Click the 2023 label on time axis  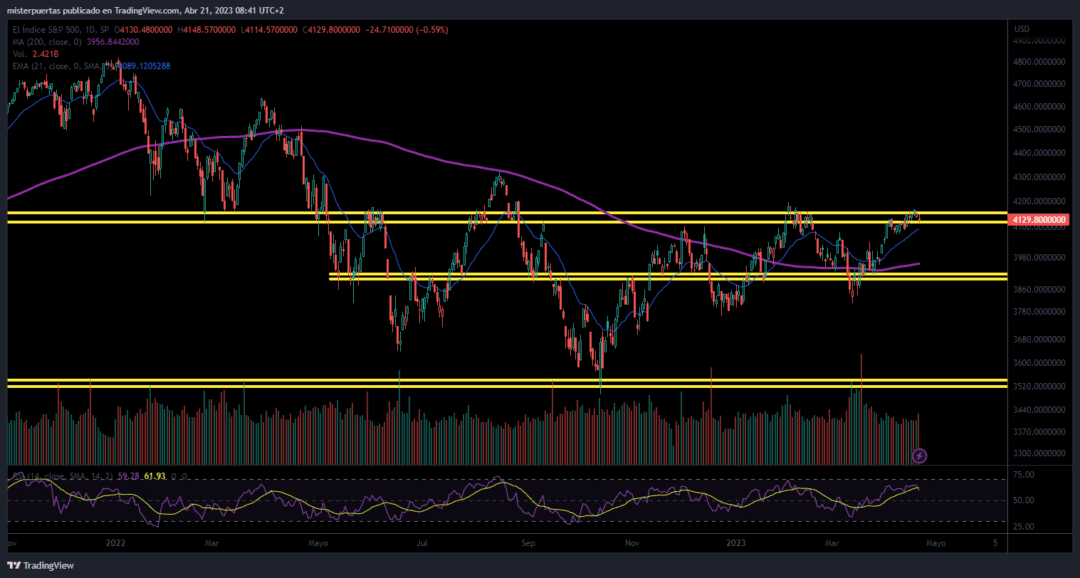735,543
